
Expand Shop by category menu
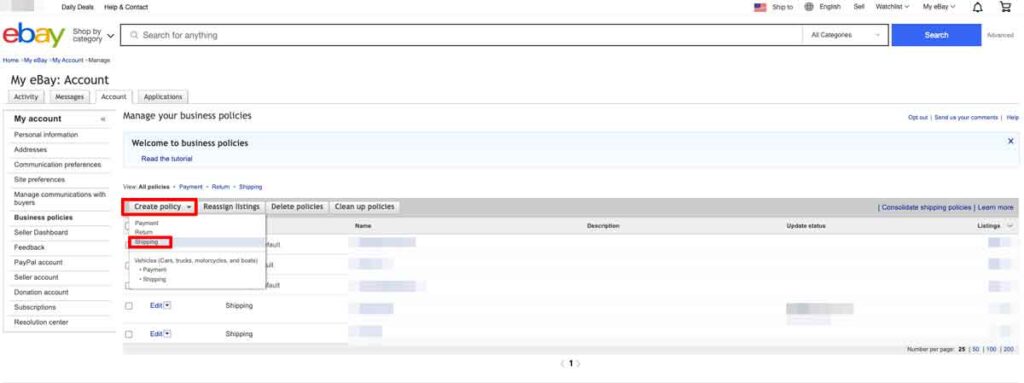[x=93, y=35]
